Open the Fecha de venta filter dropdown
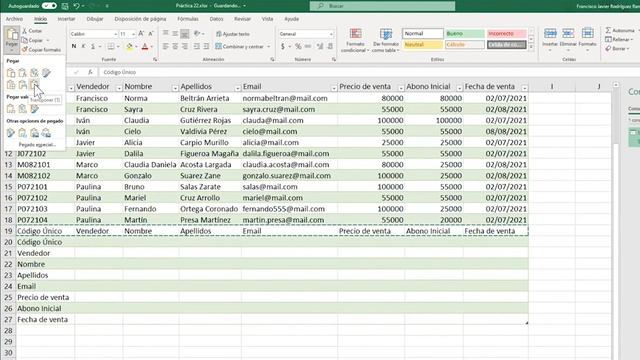640x360 pixels. pyautogui.click(x=524, y=87)
